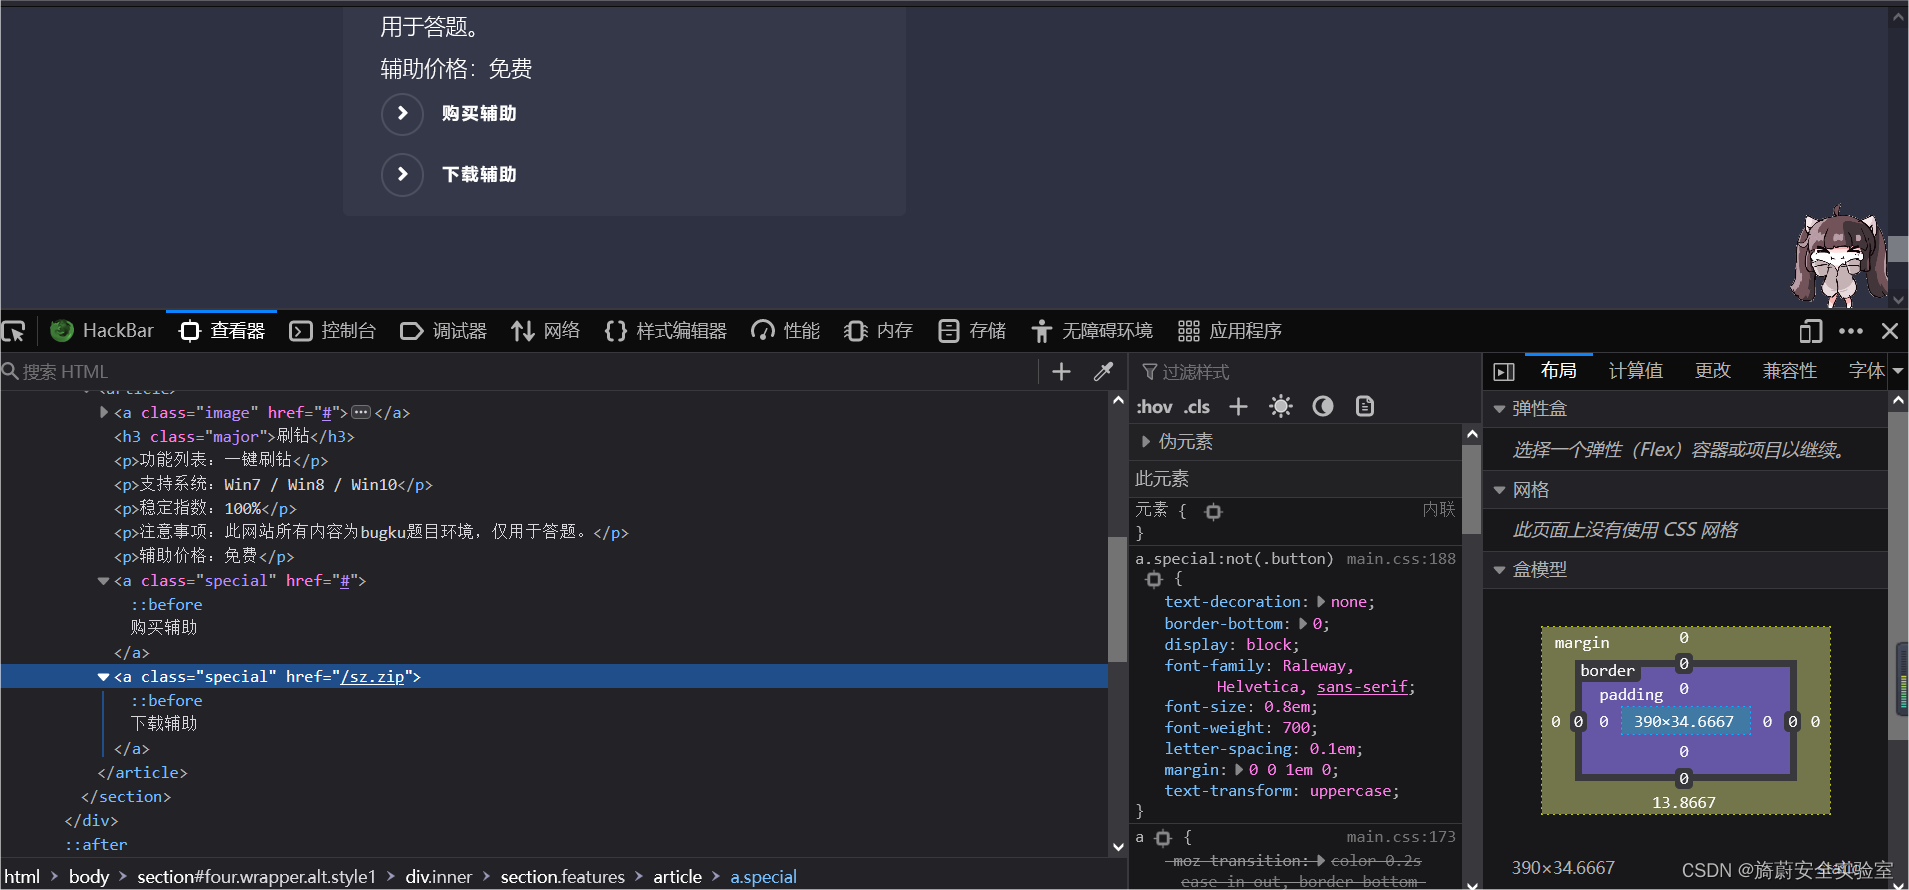1909x890 pixels.
Task: Expand the a class="image" node
Action: click(104, 412)
